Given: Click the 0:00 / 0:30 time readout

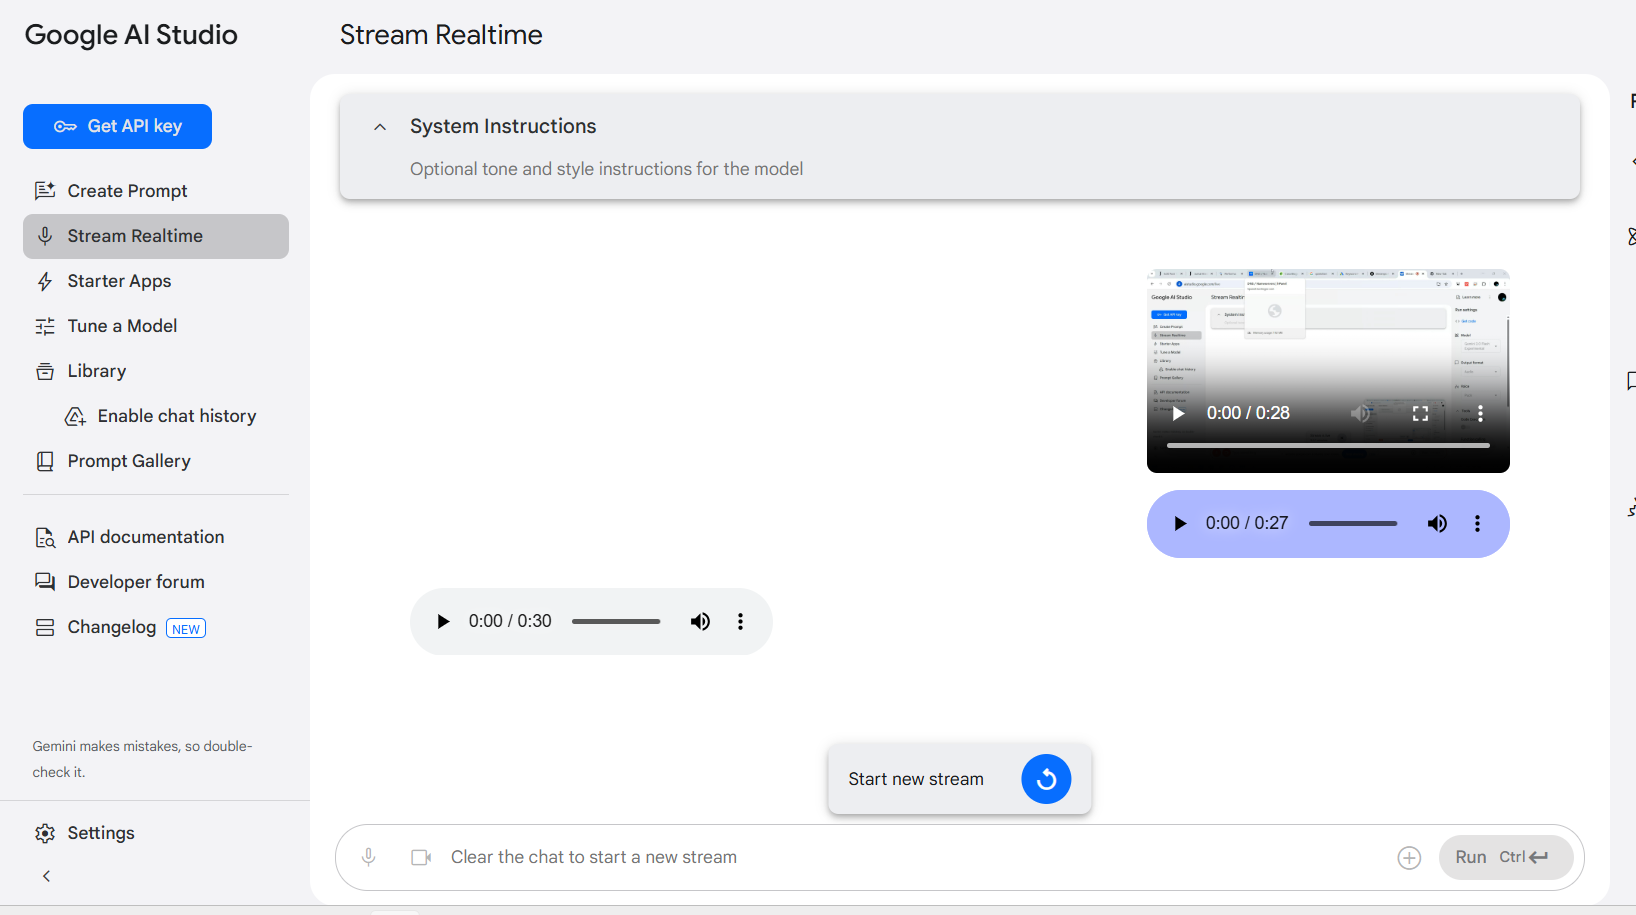Looking at the screenshot, I should (510, 621).
